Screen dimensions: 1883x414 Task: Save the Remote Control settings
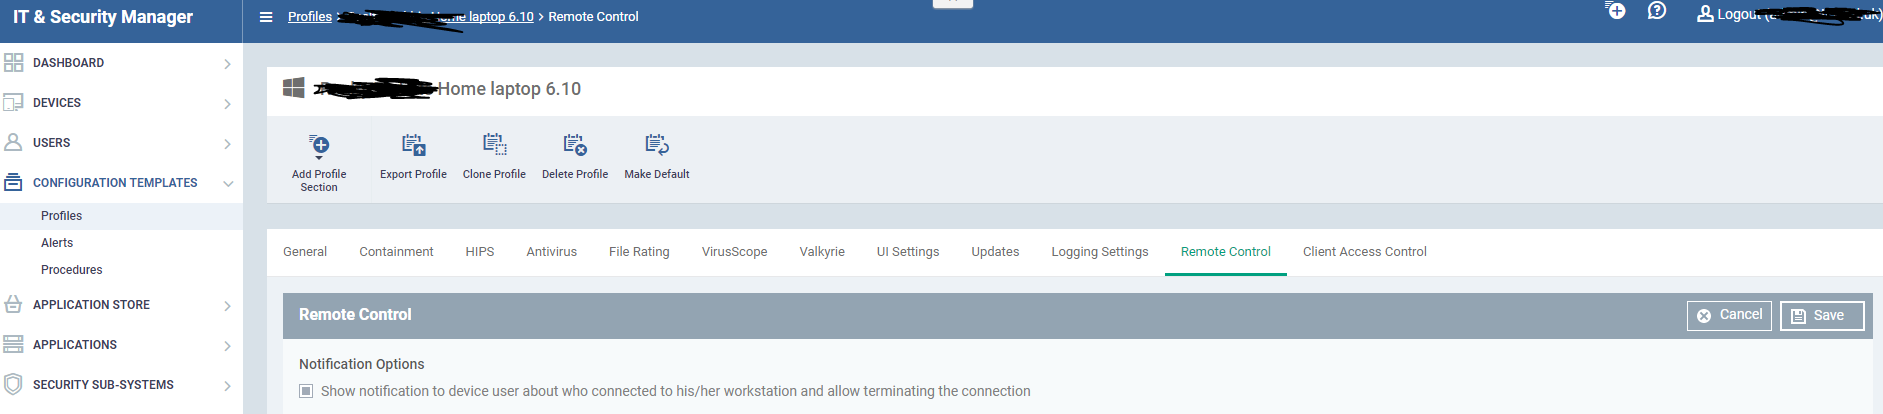(x=1822, y=315)
